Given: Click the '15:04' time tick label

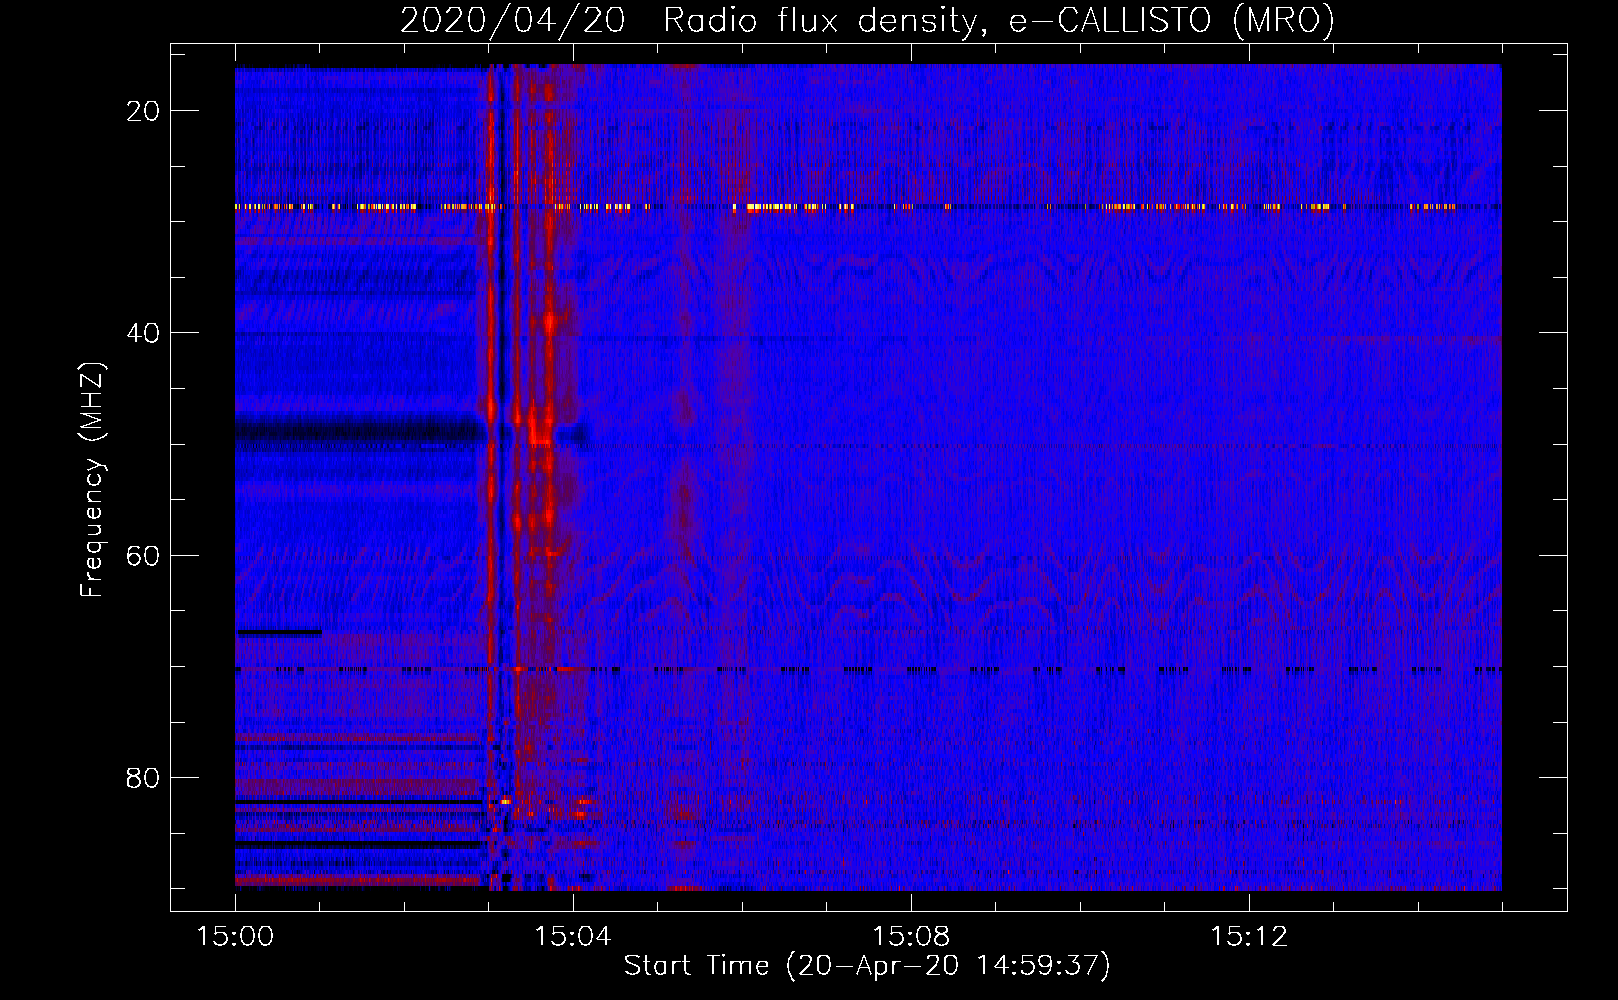Looking at the screenshot, I should [x=572, y=937].
